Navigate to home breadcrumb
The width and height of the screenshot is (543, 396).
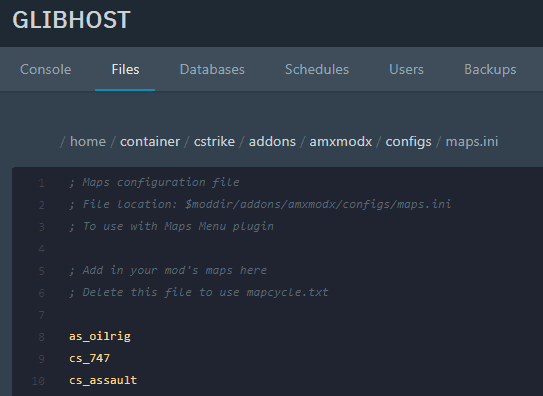[x=88, y=142]
